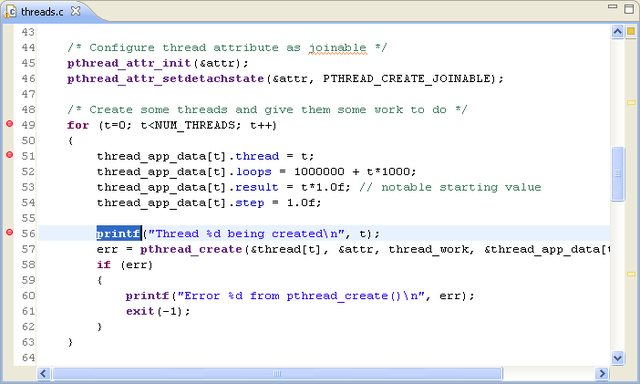
Task: Jump to overview ruler marker near line 48
Action: (631, 102)
